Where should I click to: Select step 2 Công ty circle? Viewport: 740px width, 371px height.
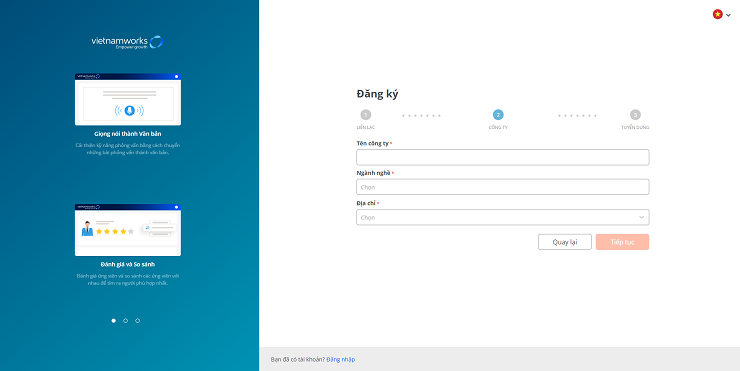498,115
